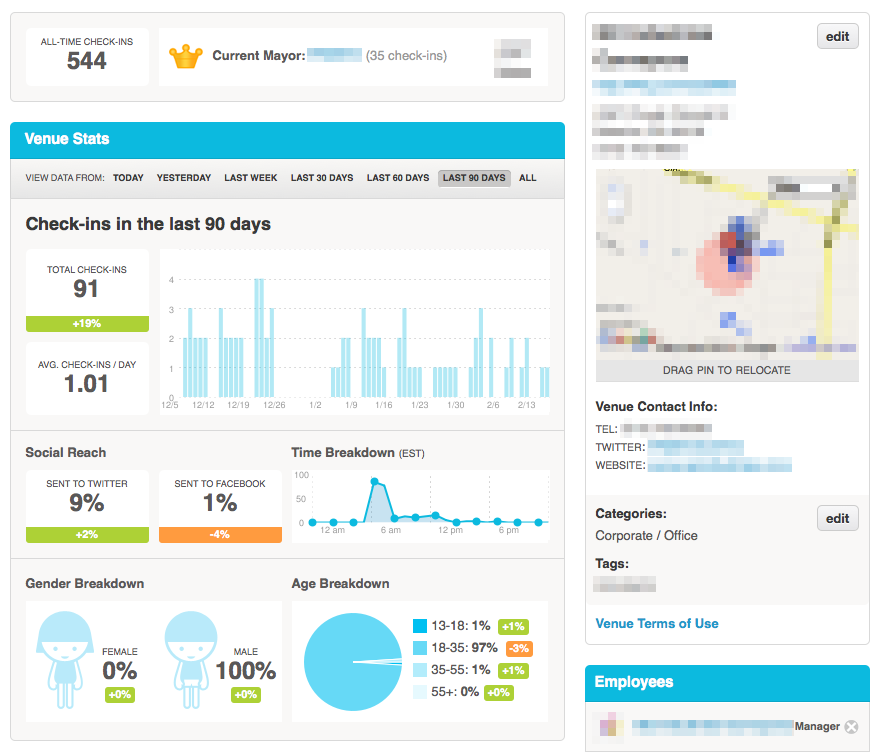Show All time venue data
The height and width of the screenshot is (752, 879).
[527, 178]
